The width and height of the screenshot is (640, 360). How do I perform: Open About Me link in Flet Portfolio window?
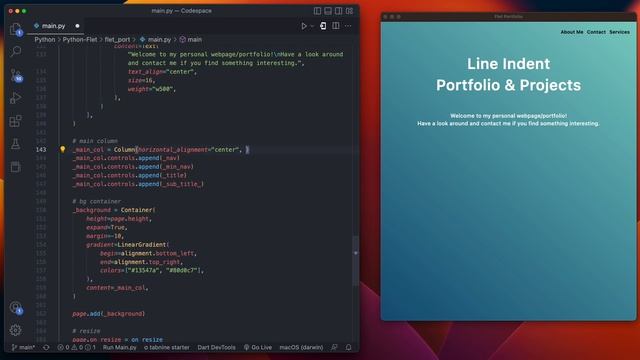pyautogui.click(x=571, y=32)
